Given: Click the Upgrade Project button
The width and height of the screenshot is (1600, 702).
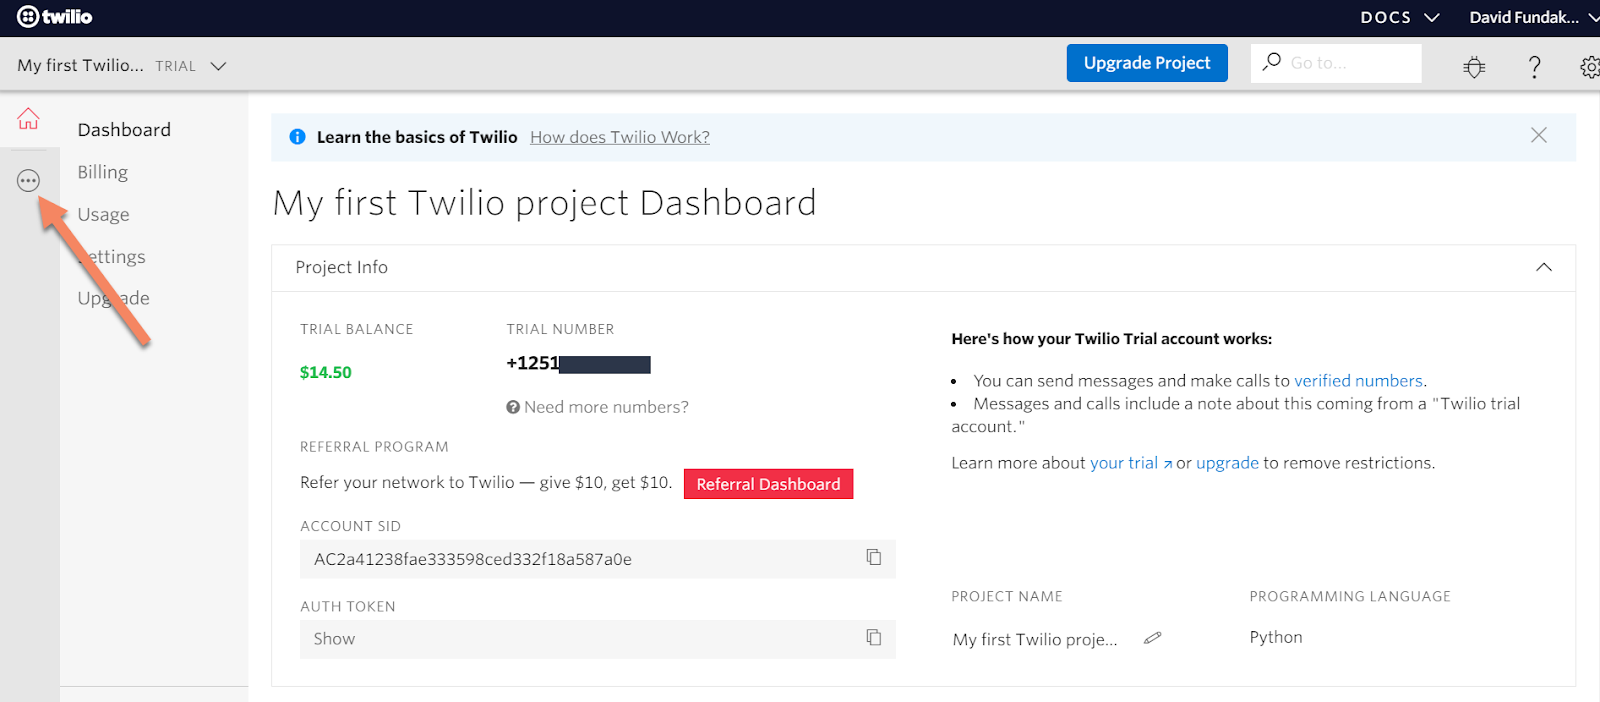Looking at the screenshot, I should tap(1147, 63).
